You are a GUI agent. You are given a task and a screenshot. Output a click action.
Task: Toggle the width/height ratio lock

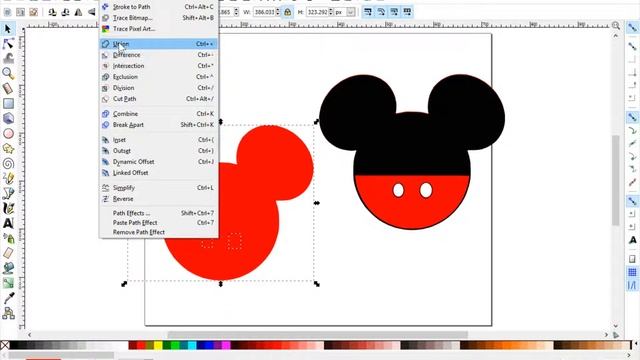pyautogui.click(x=288, y=12)
